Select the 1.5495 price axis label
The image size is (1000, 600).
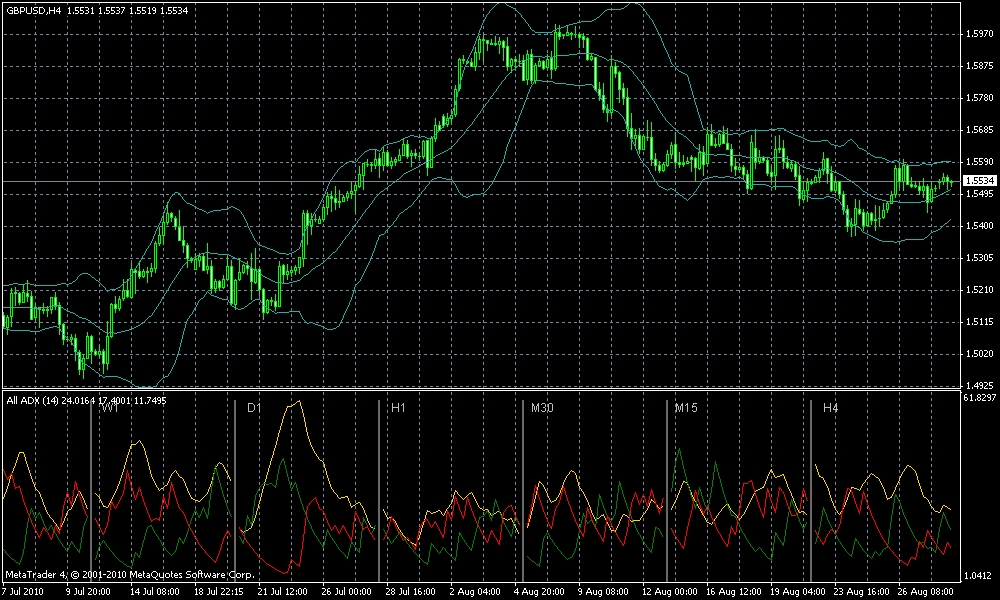tap(980, 194)
